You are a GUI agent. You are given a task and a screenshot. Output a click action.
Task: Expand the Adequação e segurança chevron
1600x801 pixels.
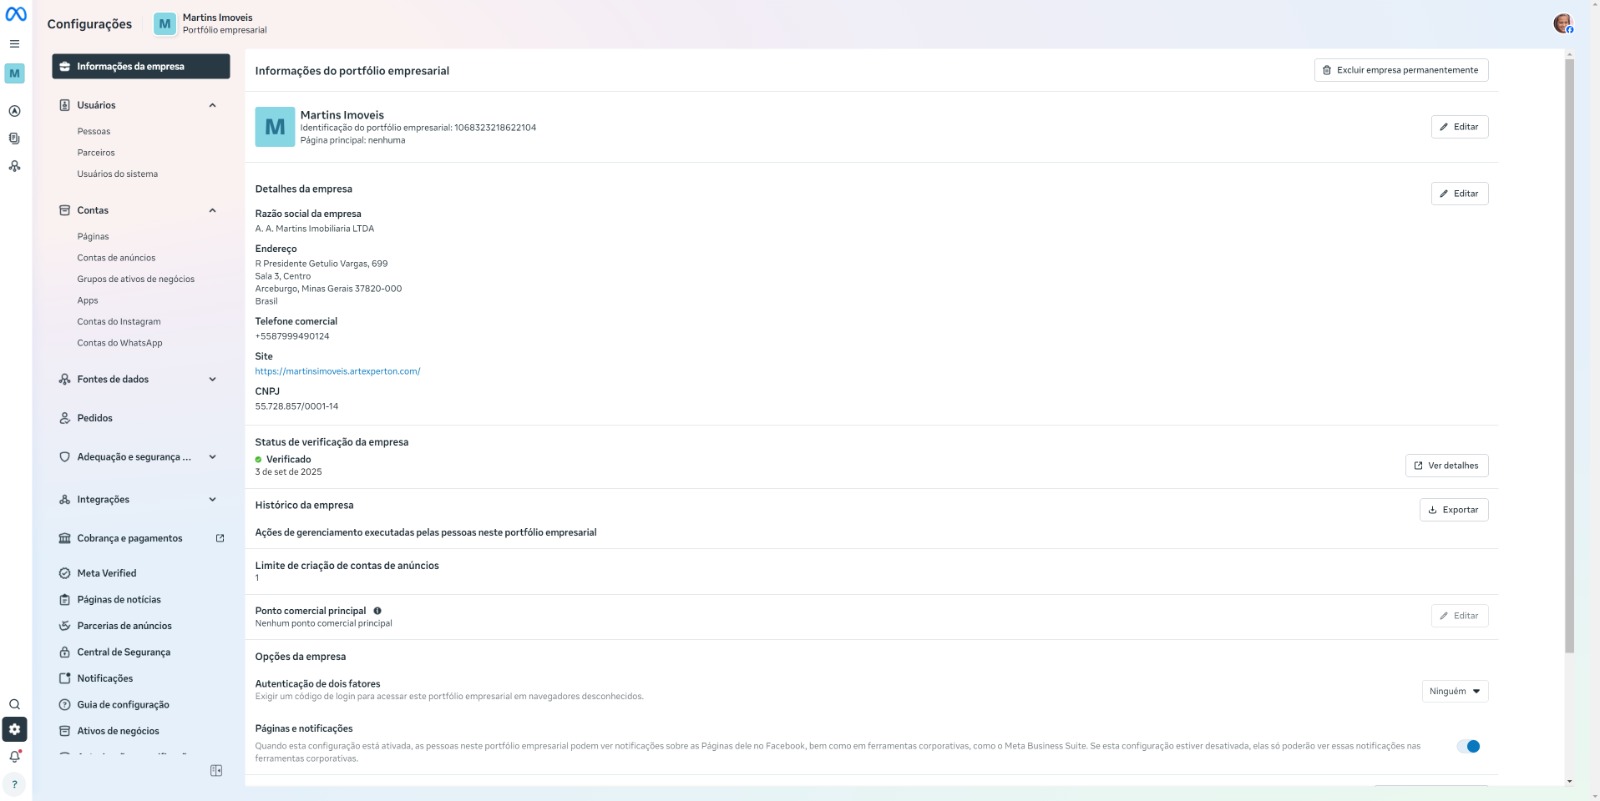[212, 457]
